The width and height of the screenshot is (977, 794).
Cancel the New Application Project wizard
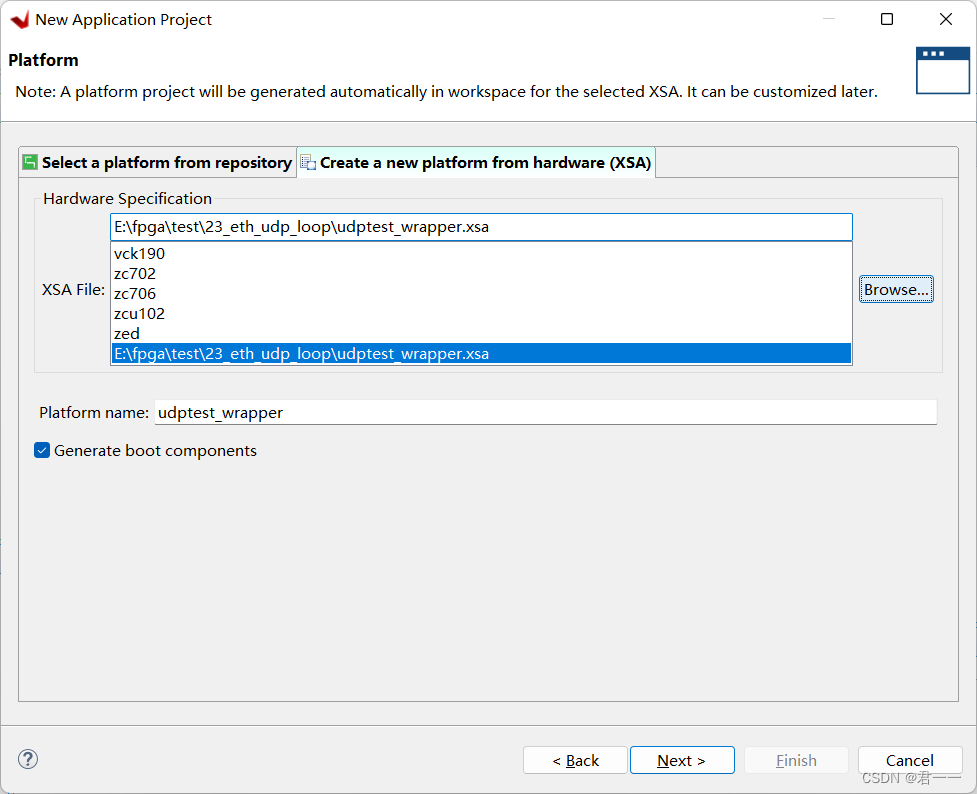910,760
